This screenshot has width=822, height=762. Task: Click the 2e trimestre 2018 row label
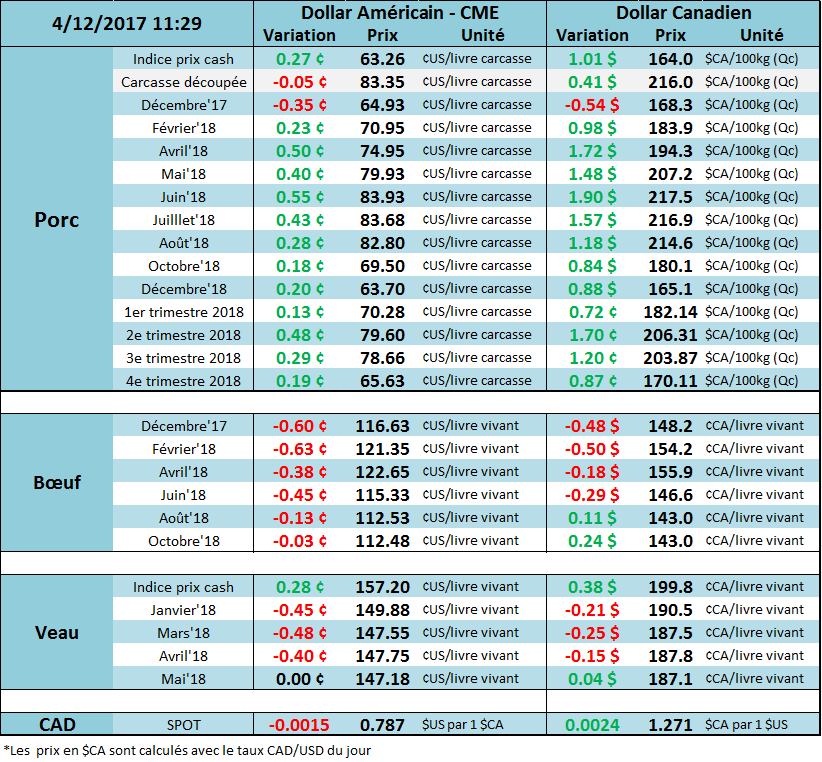click(x=183, y=335)
